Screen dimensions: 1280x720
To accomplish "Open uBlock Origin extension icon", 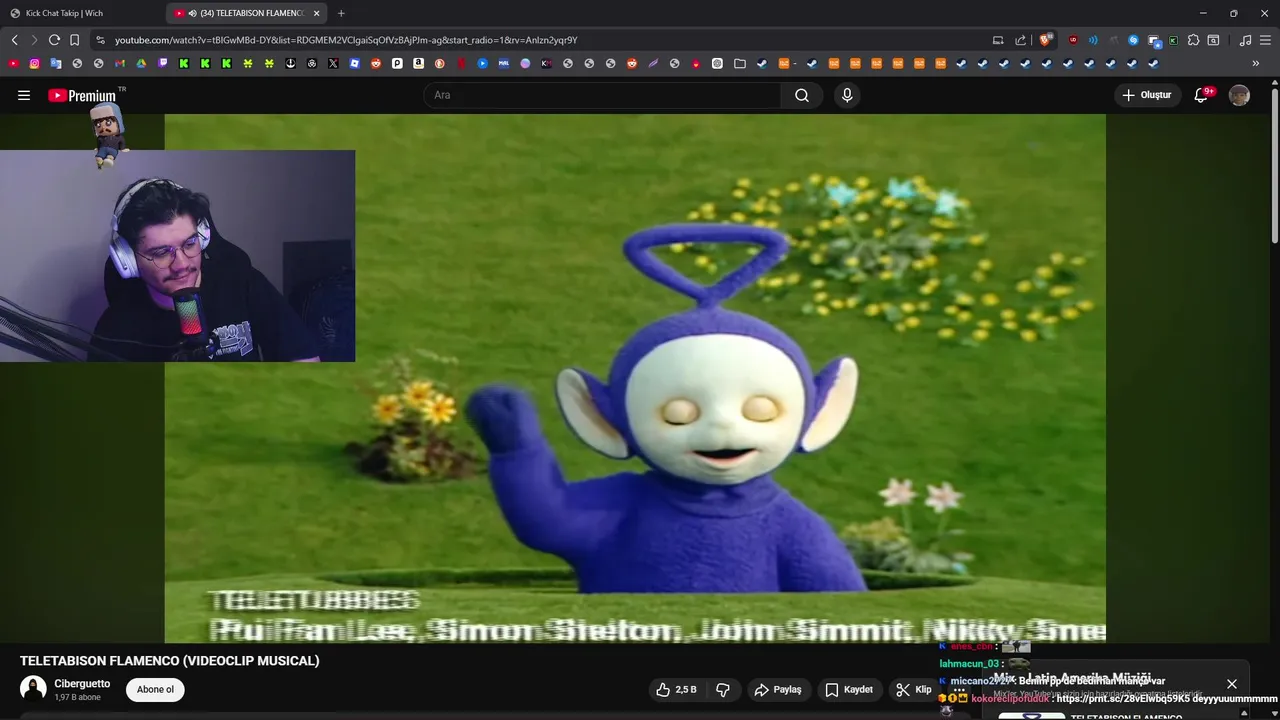I will 1073,40.
